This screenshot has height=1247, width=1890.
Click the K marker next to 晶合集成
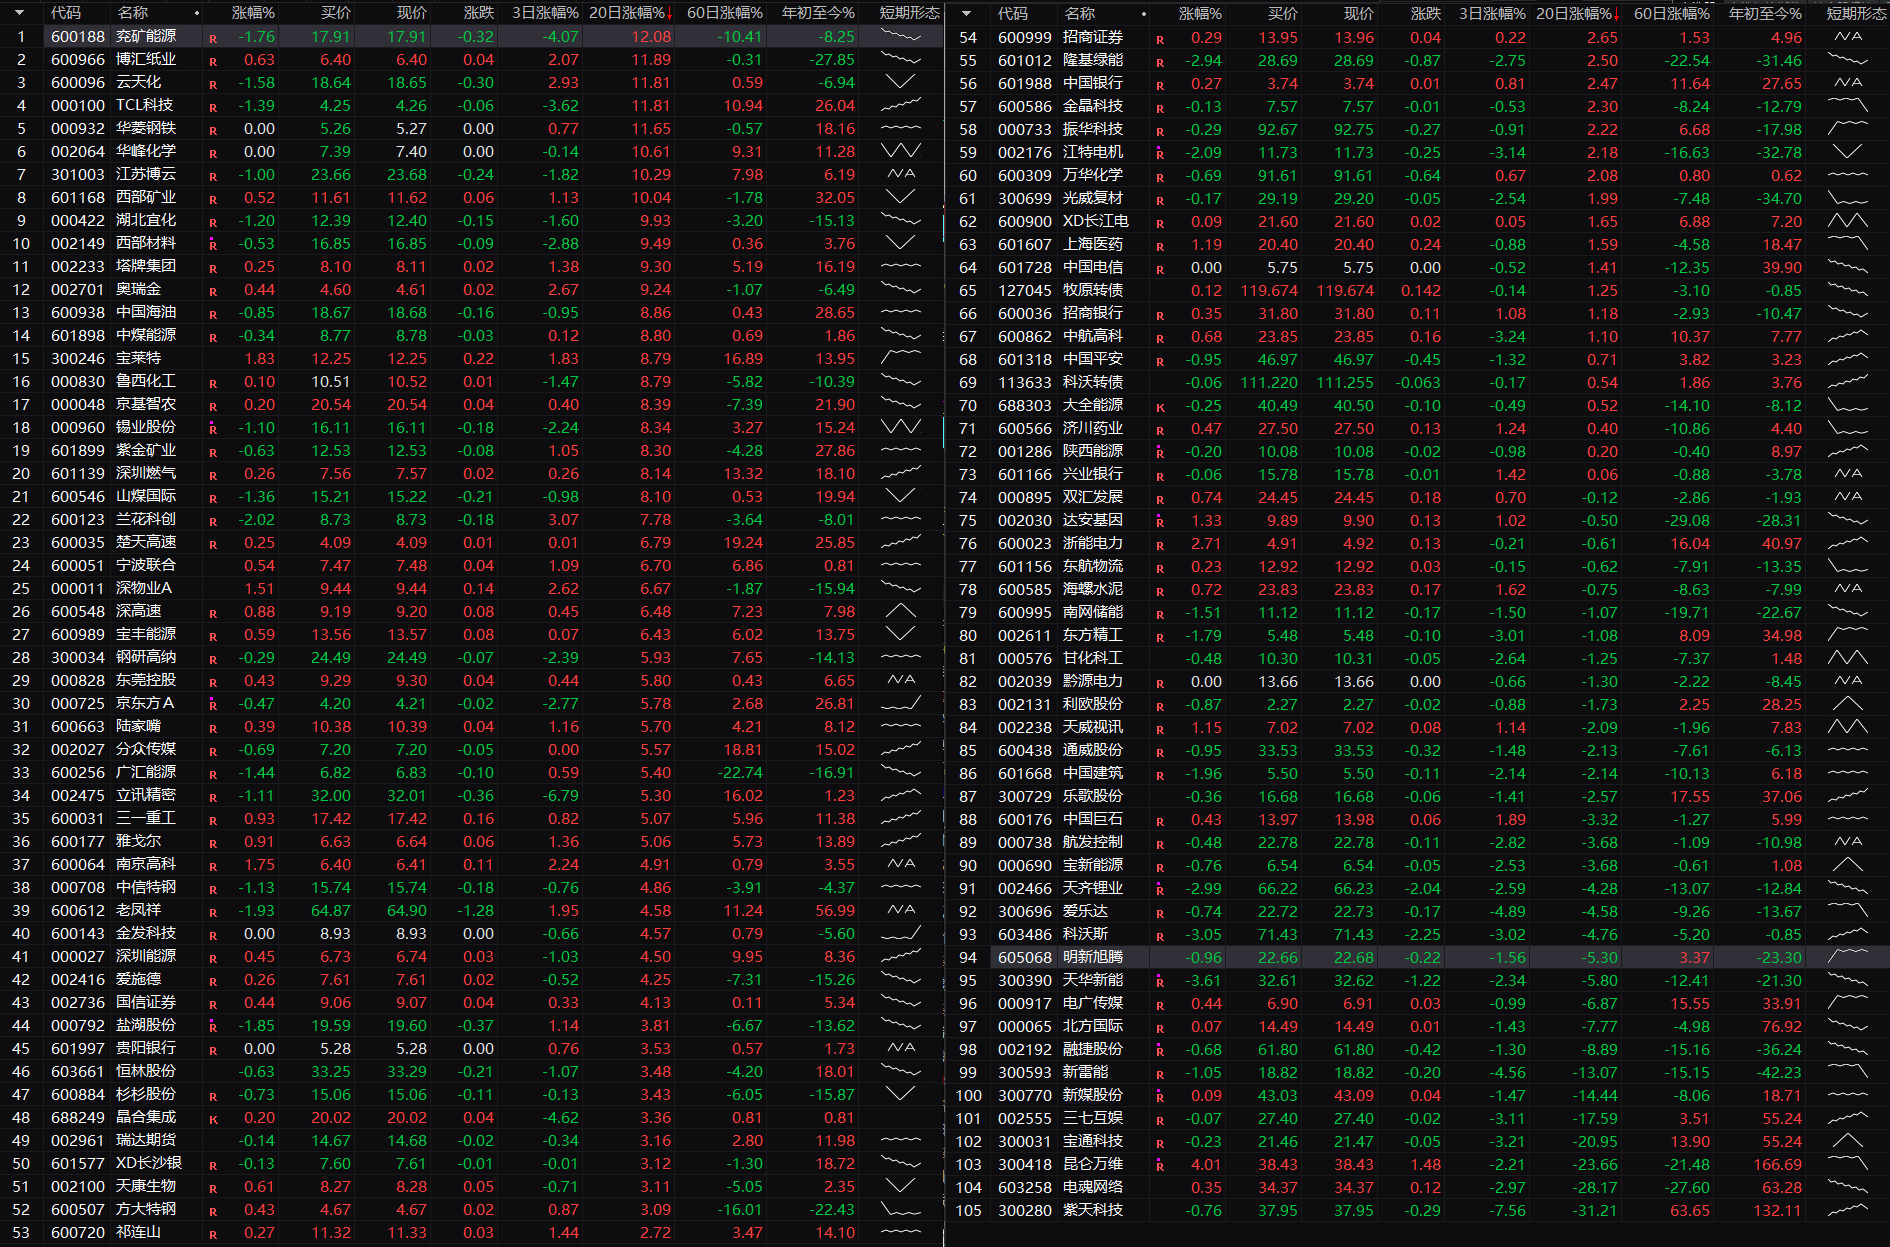(213, 1119)
